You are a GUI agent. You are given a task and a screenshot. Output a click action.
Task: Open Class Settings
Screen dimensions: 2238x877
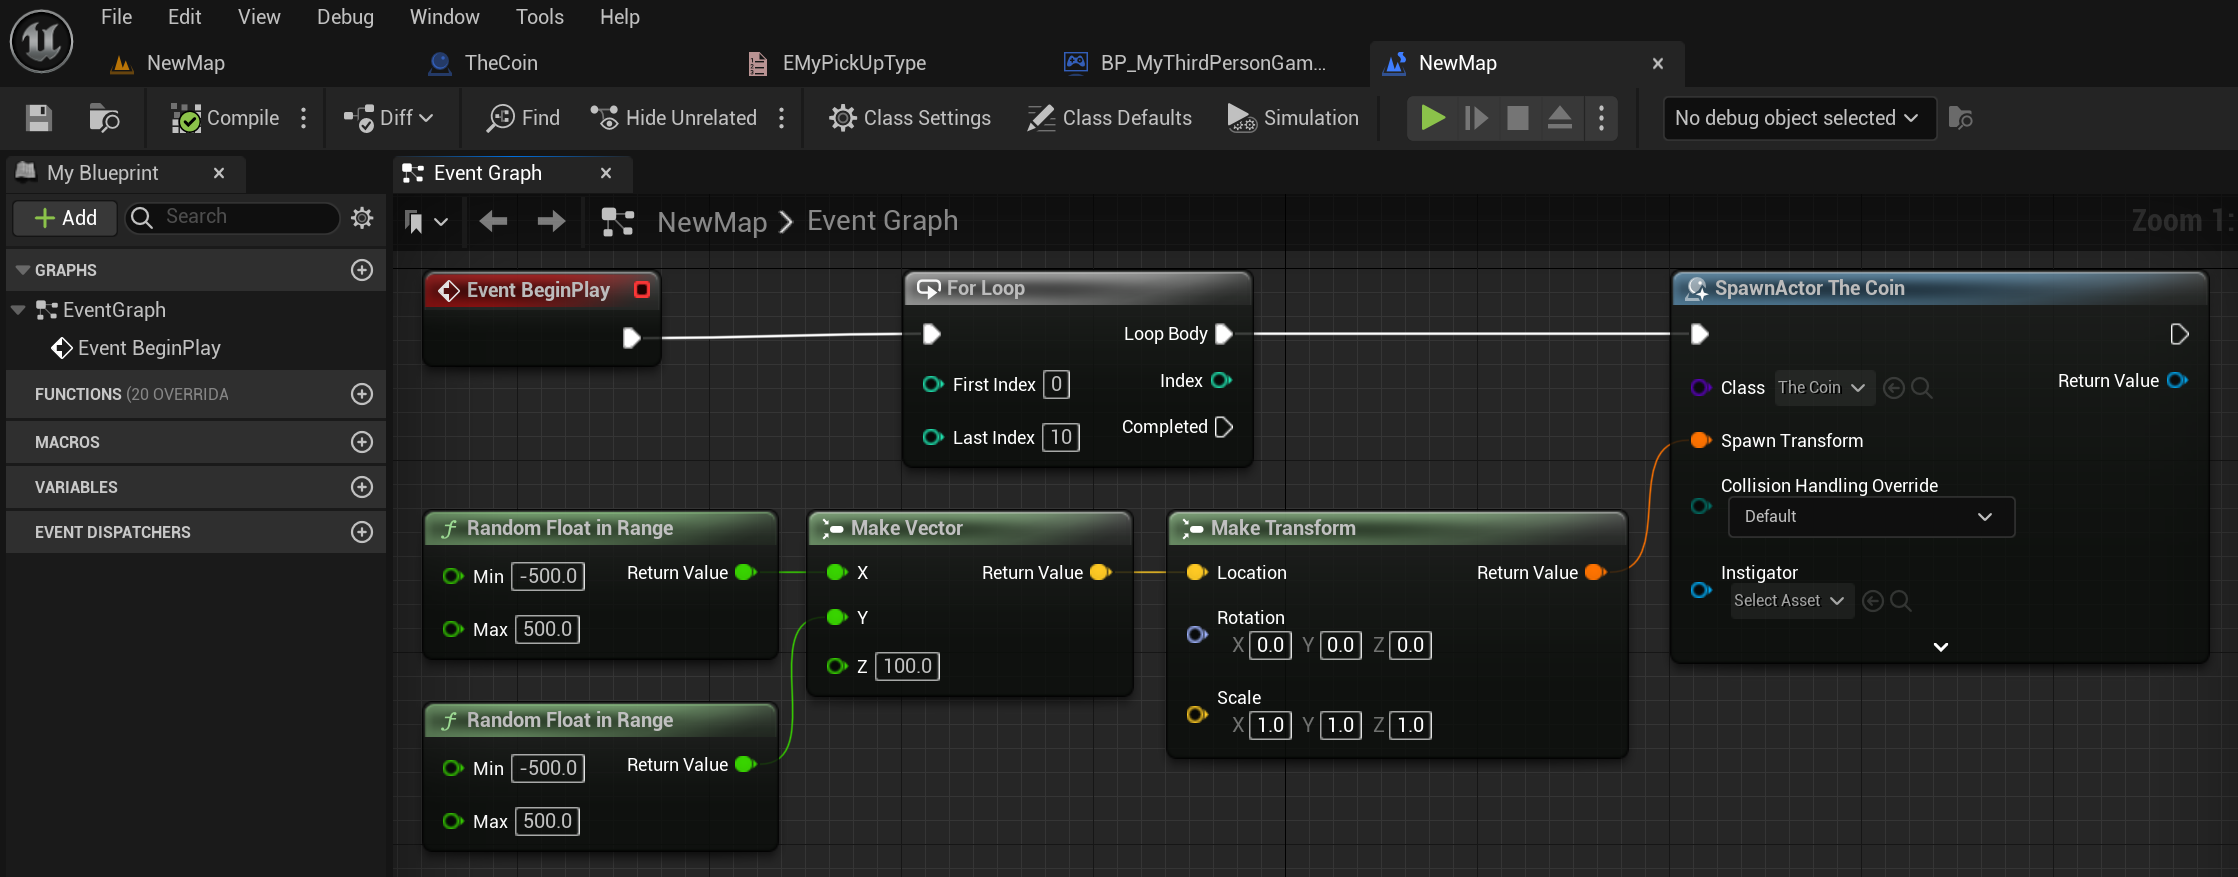(910, 118)
